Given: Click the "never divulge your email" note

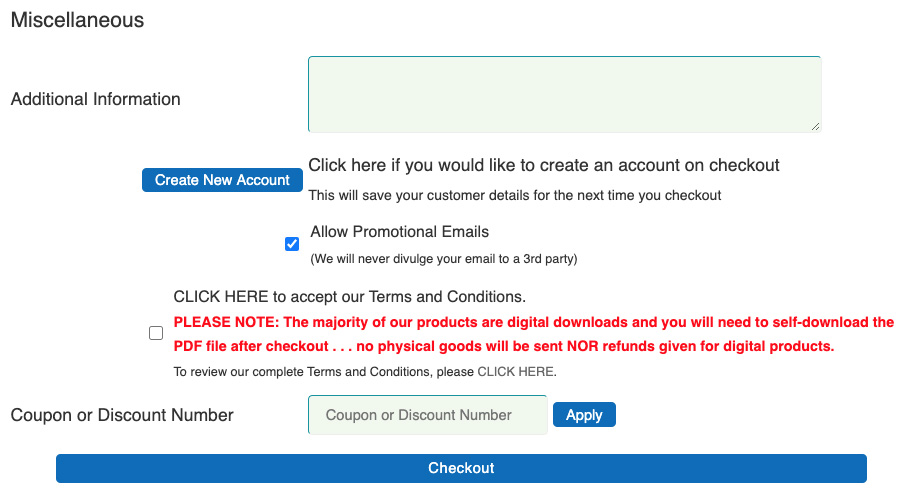Looking at the screenshot, I should coord(444,259).
